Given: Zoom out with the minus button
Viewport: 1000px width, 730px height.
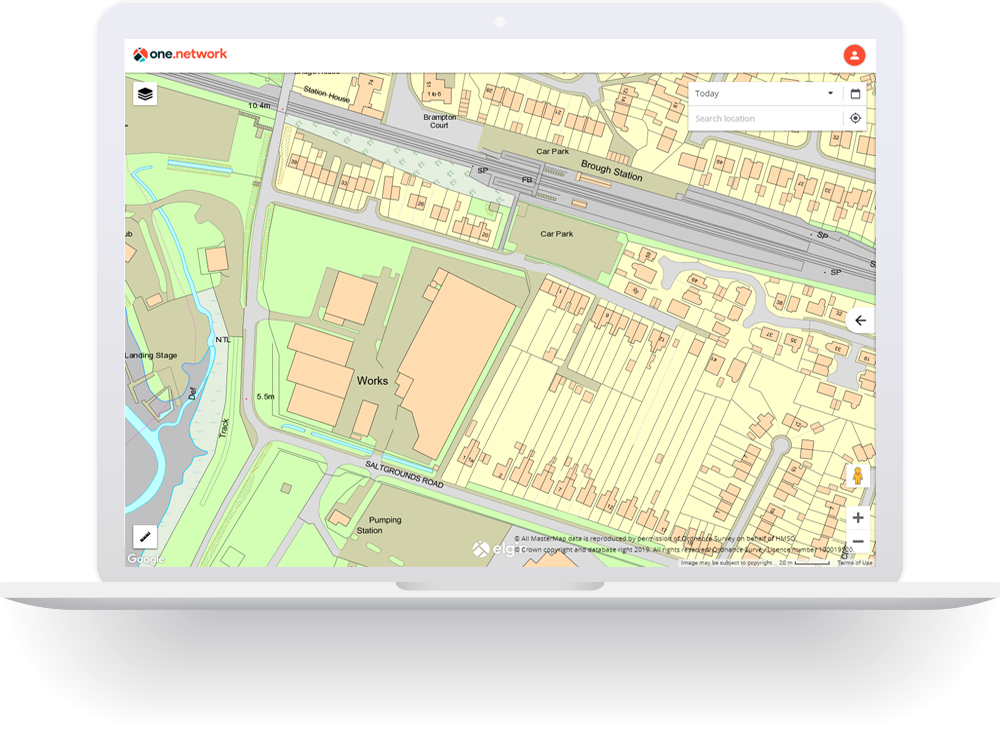Looking at the screenshot, I should [x=858, y=542].
